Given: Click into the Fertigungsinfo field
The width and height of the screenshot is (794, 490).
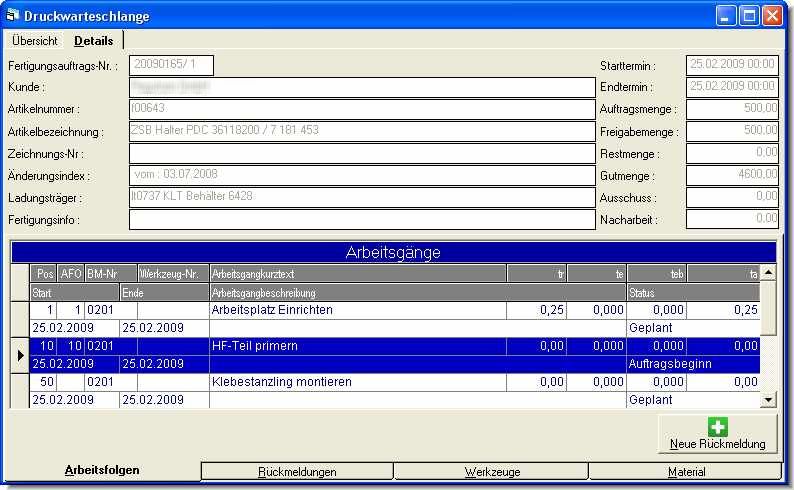Looking at the screenshot, I should [362, 219].
